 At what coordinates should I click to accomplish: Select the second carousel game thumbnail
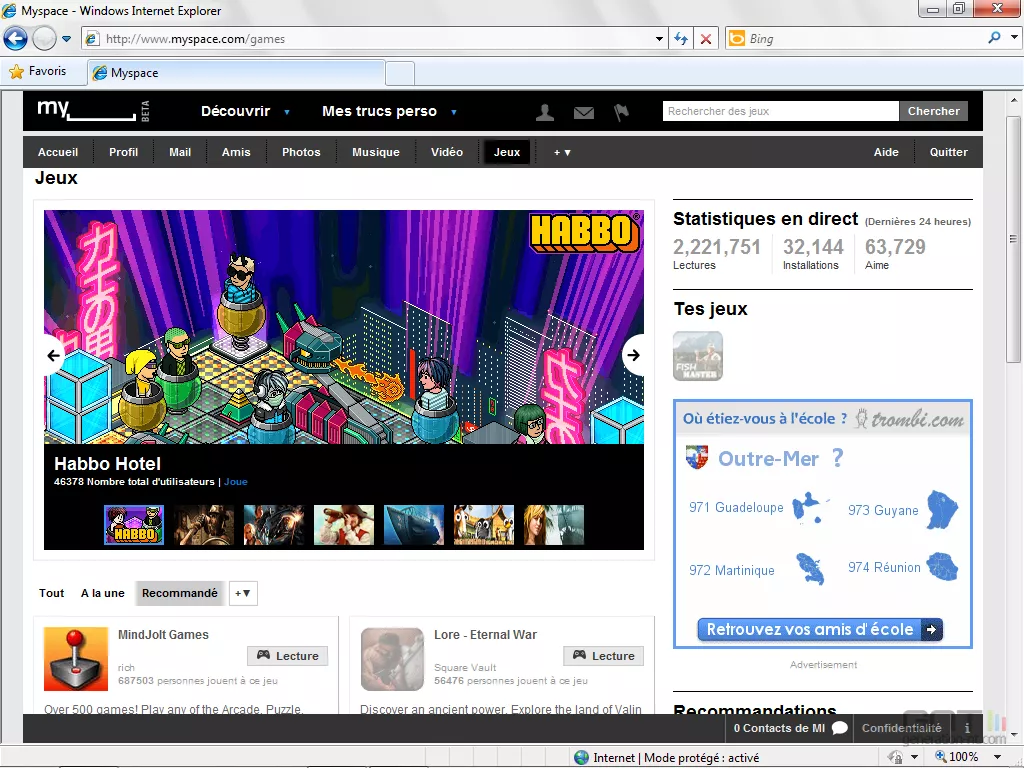(204, 524)
